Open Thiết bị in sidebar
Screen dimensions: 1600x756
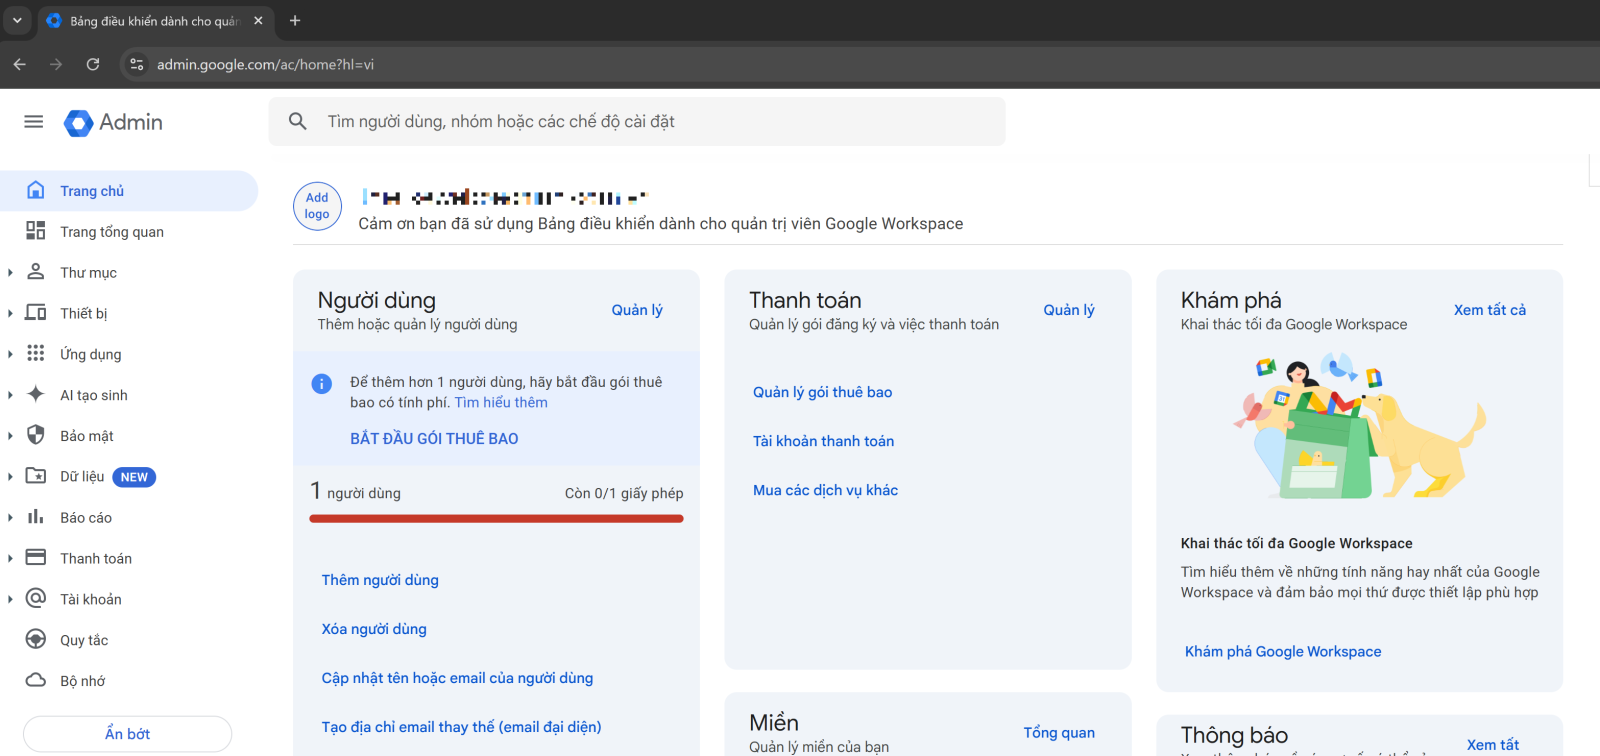(x=83, y=313)
